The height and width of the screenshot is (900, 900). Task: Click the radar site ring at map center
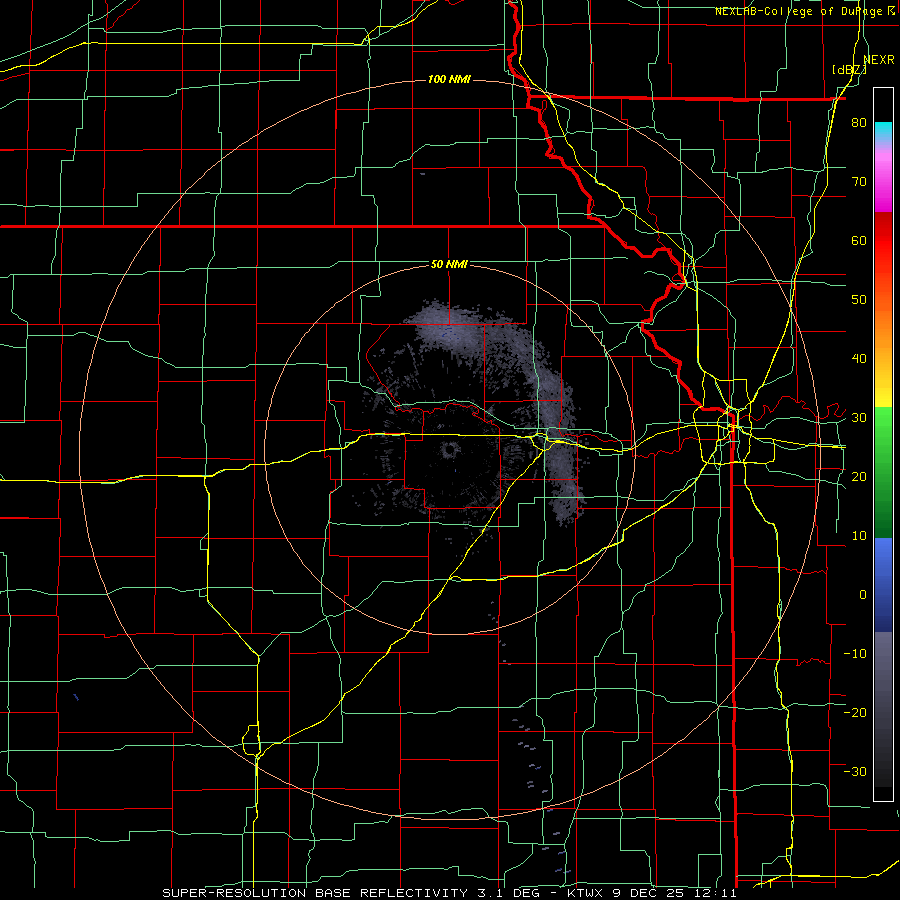[449, 451]
